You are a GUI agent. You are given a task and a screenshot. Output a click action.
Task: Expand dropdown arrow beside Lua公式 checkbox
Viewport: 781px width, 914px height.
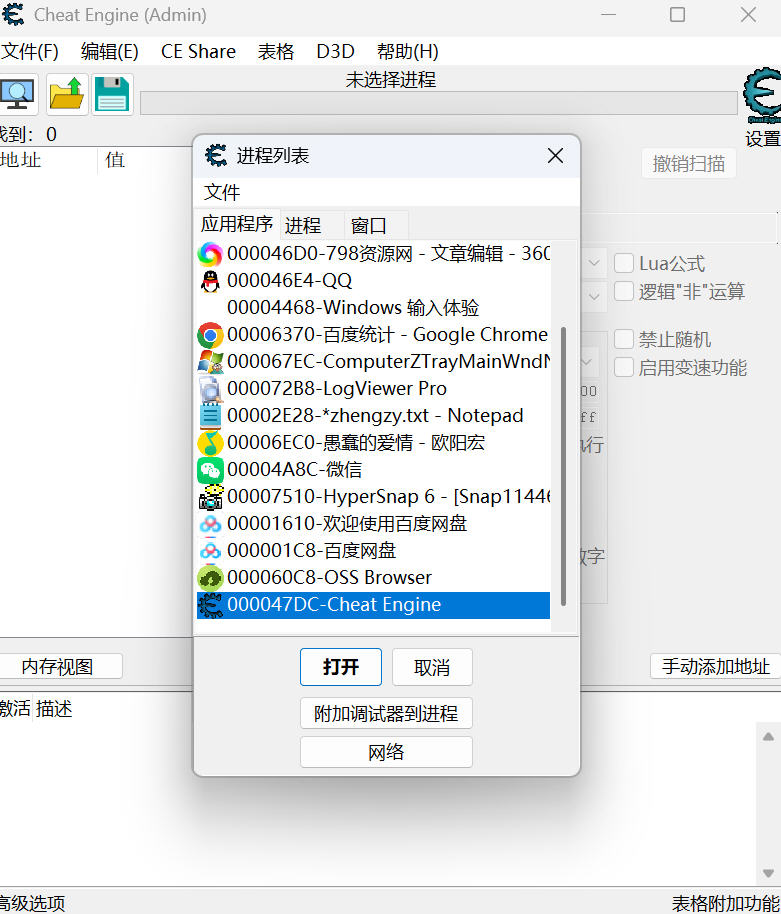click(593, 263)
